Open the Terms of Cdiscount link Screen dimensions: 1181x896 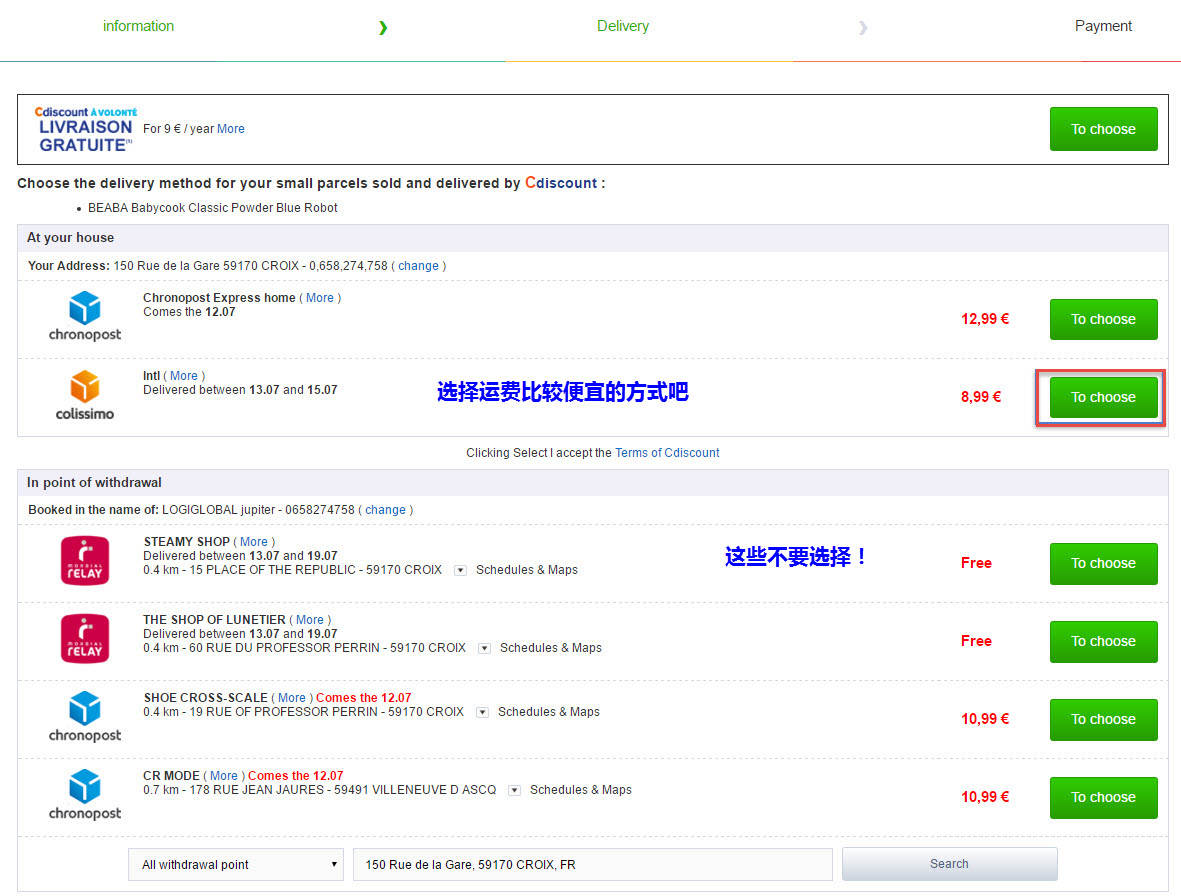667,453
